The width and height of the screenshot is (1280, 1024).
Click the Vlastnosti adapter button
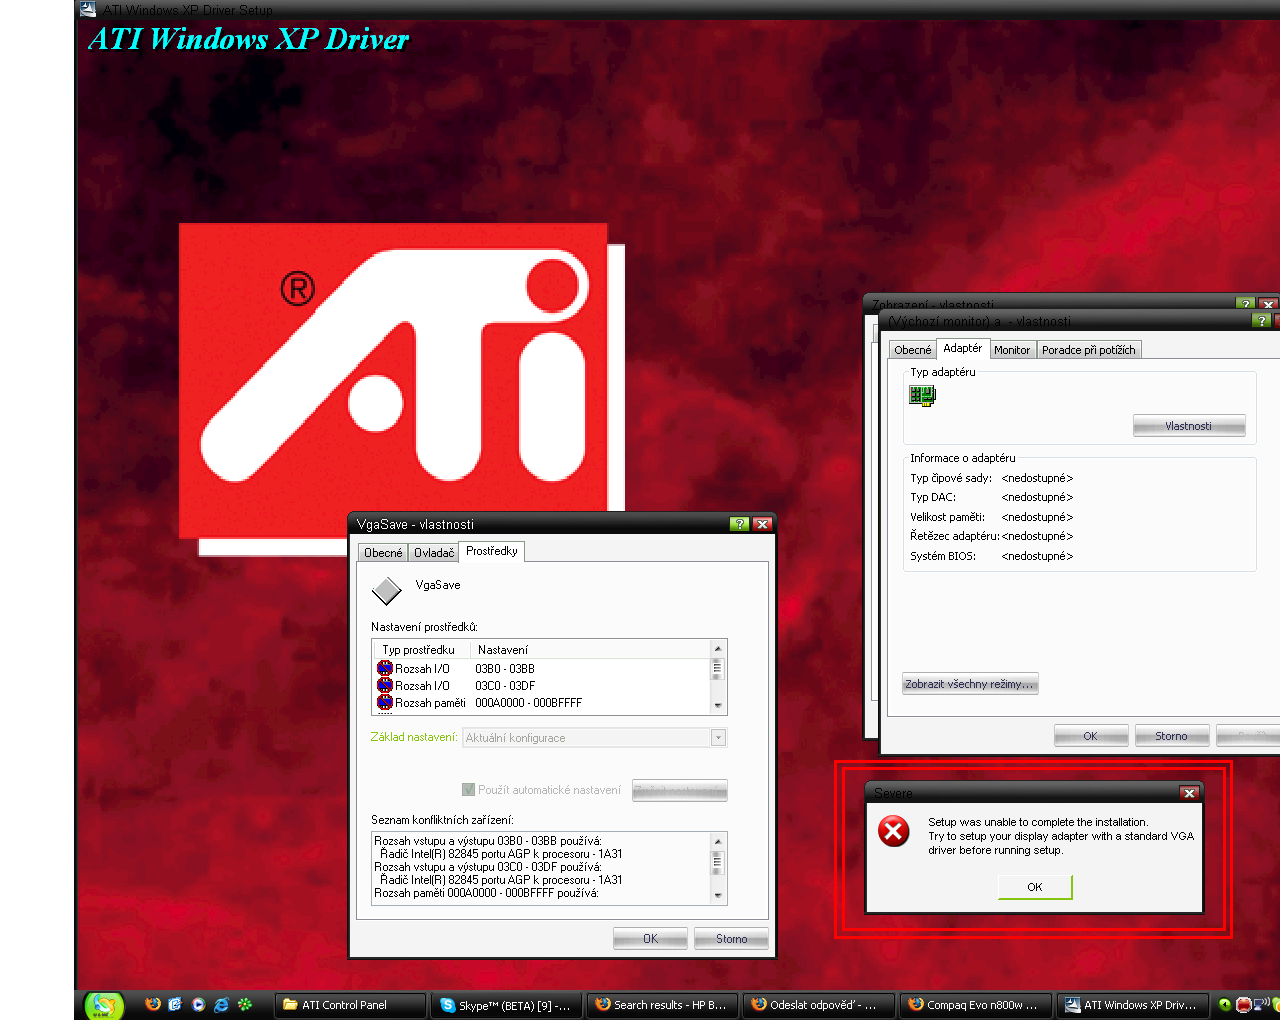point(1188,426)
